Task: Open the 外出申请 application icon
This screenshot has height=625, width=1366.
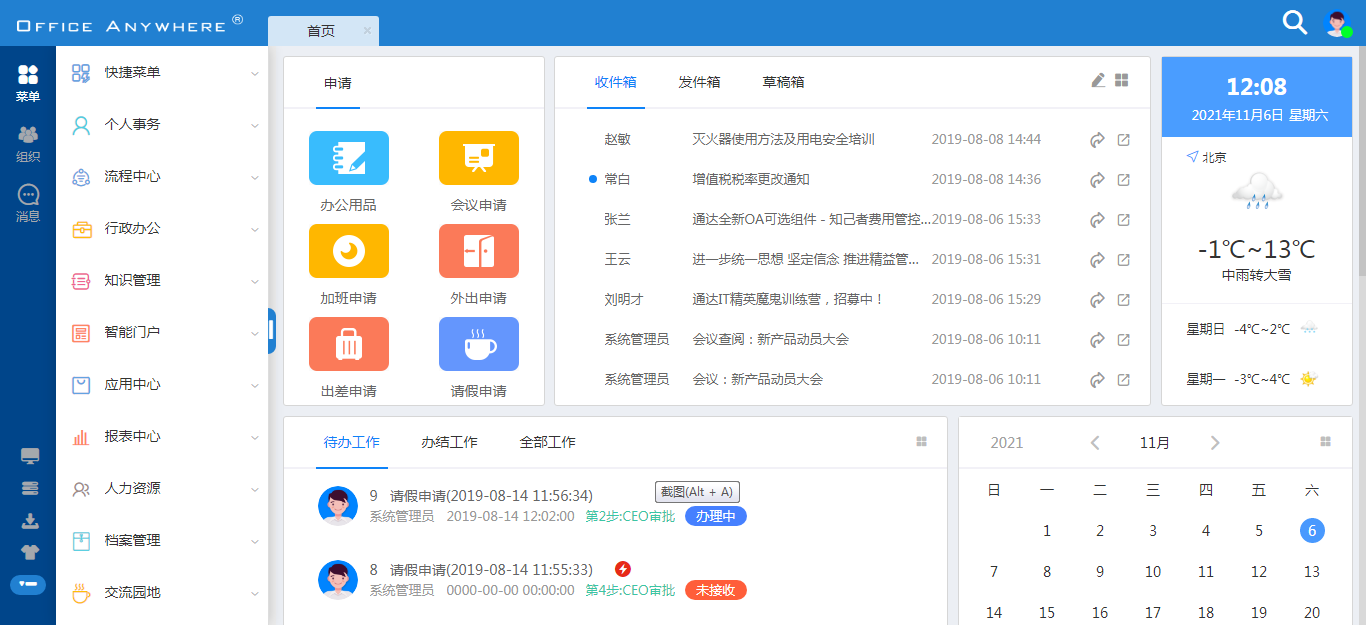Action: (478, 251)
